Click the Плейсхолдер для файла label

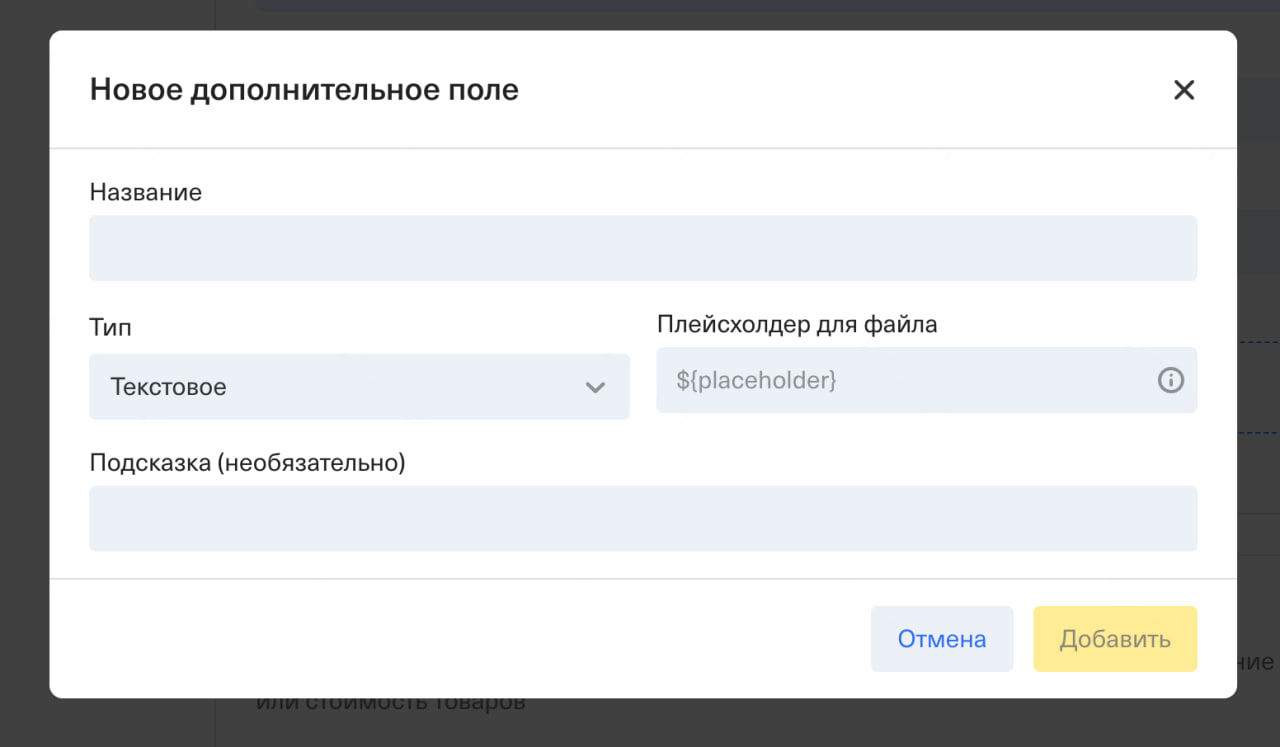coord(797,324)
